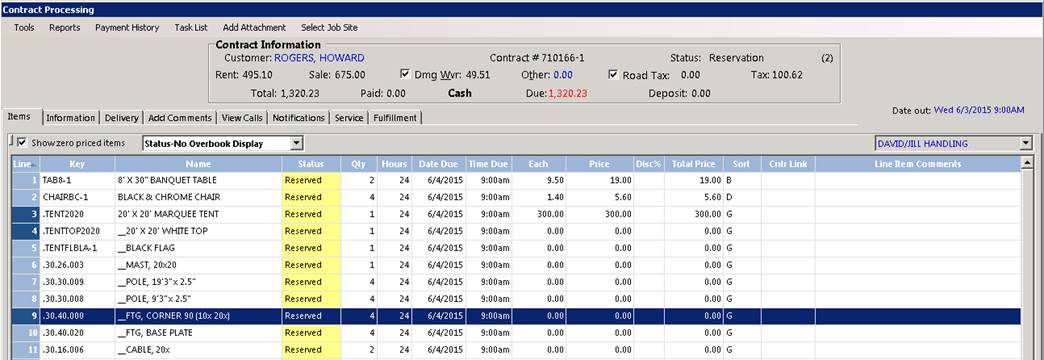The width and height of the screenshot is (1044, 360).
Task: Click the Total Price column header
Action: point(693,164)
